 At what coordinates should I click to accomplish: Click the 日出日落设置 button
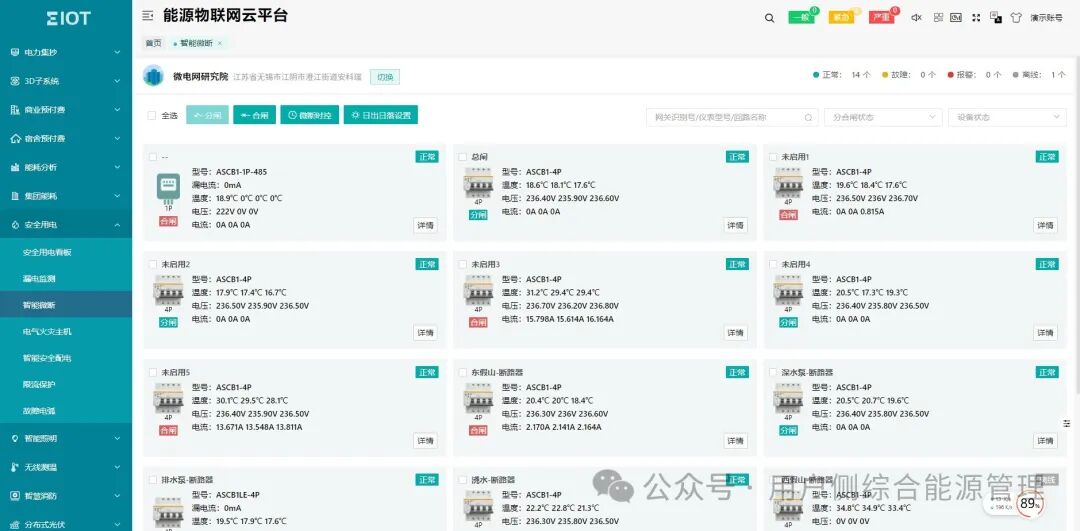(381, 115)
